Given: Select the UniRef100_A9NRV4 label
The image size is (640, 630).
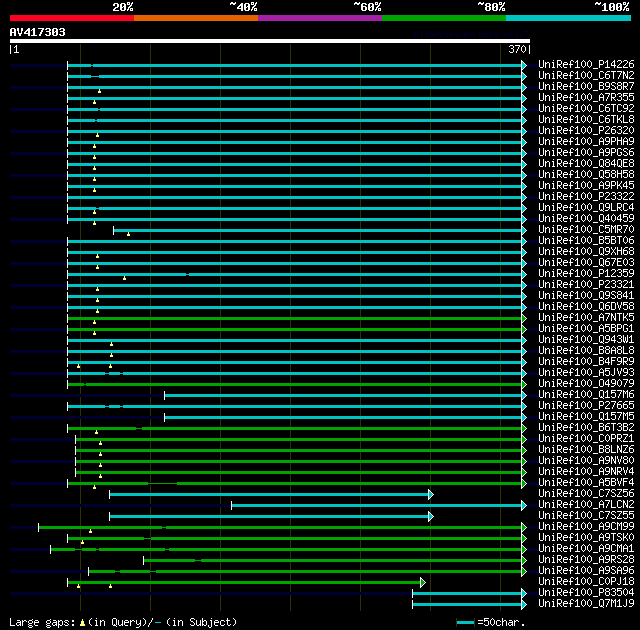Looking at the screenshot, I should [x=586, y=472].
